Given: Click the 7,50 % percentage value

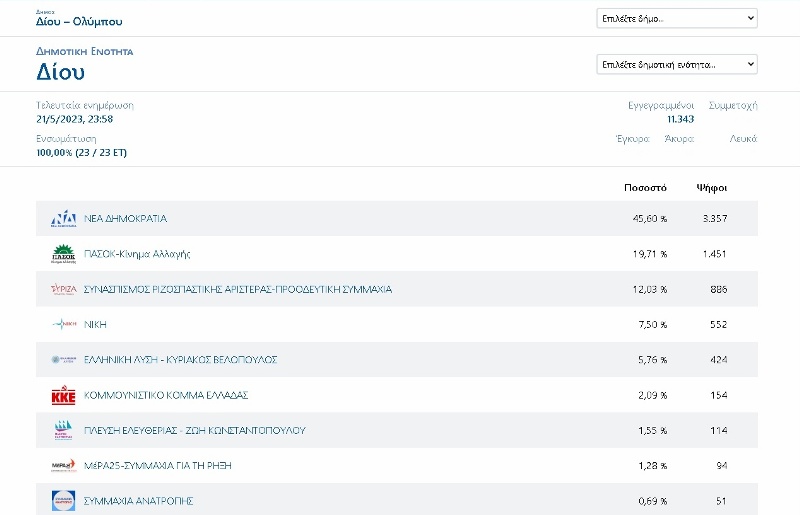Looking at the screenshot, I should [x=653, y=325].
